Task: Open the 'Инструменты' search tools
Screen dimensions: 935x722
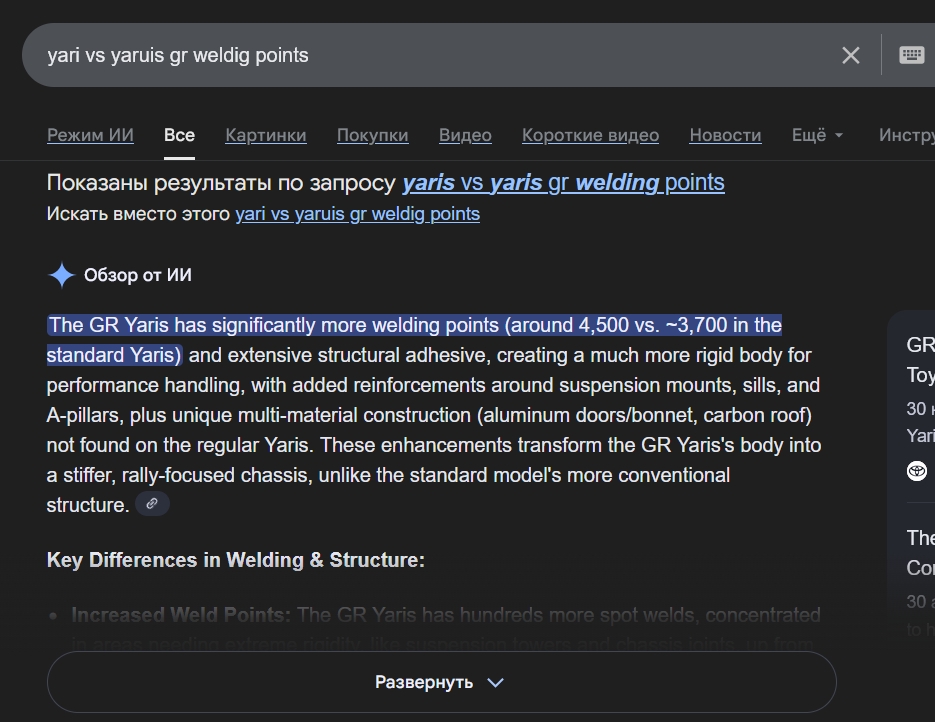Action: click(906, 135)
